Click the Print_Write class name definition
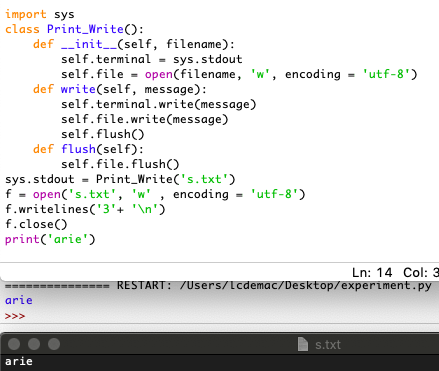Screen dimensions: 439x371 click(85, 29)
